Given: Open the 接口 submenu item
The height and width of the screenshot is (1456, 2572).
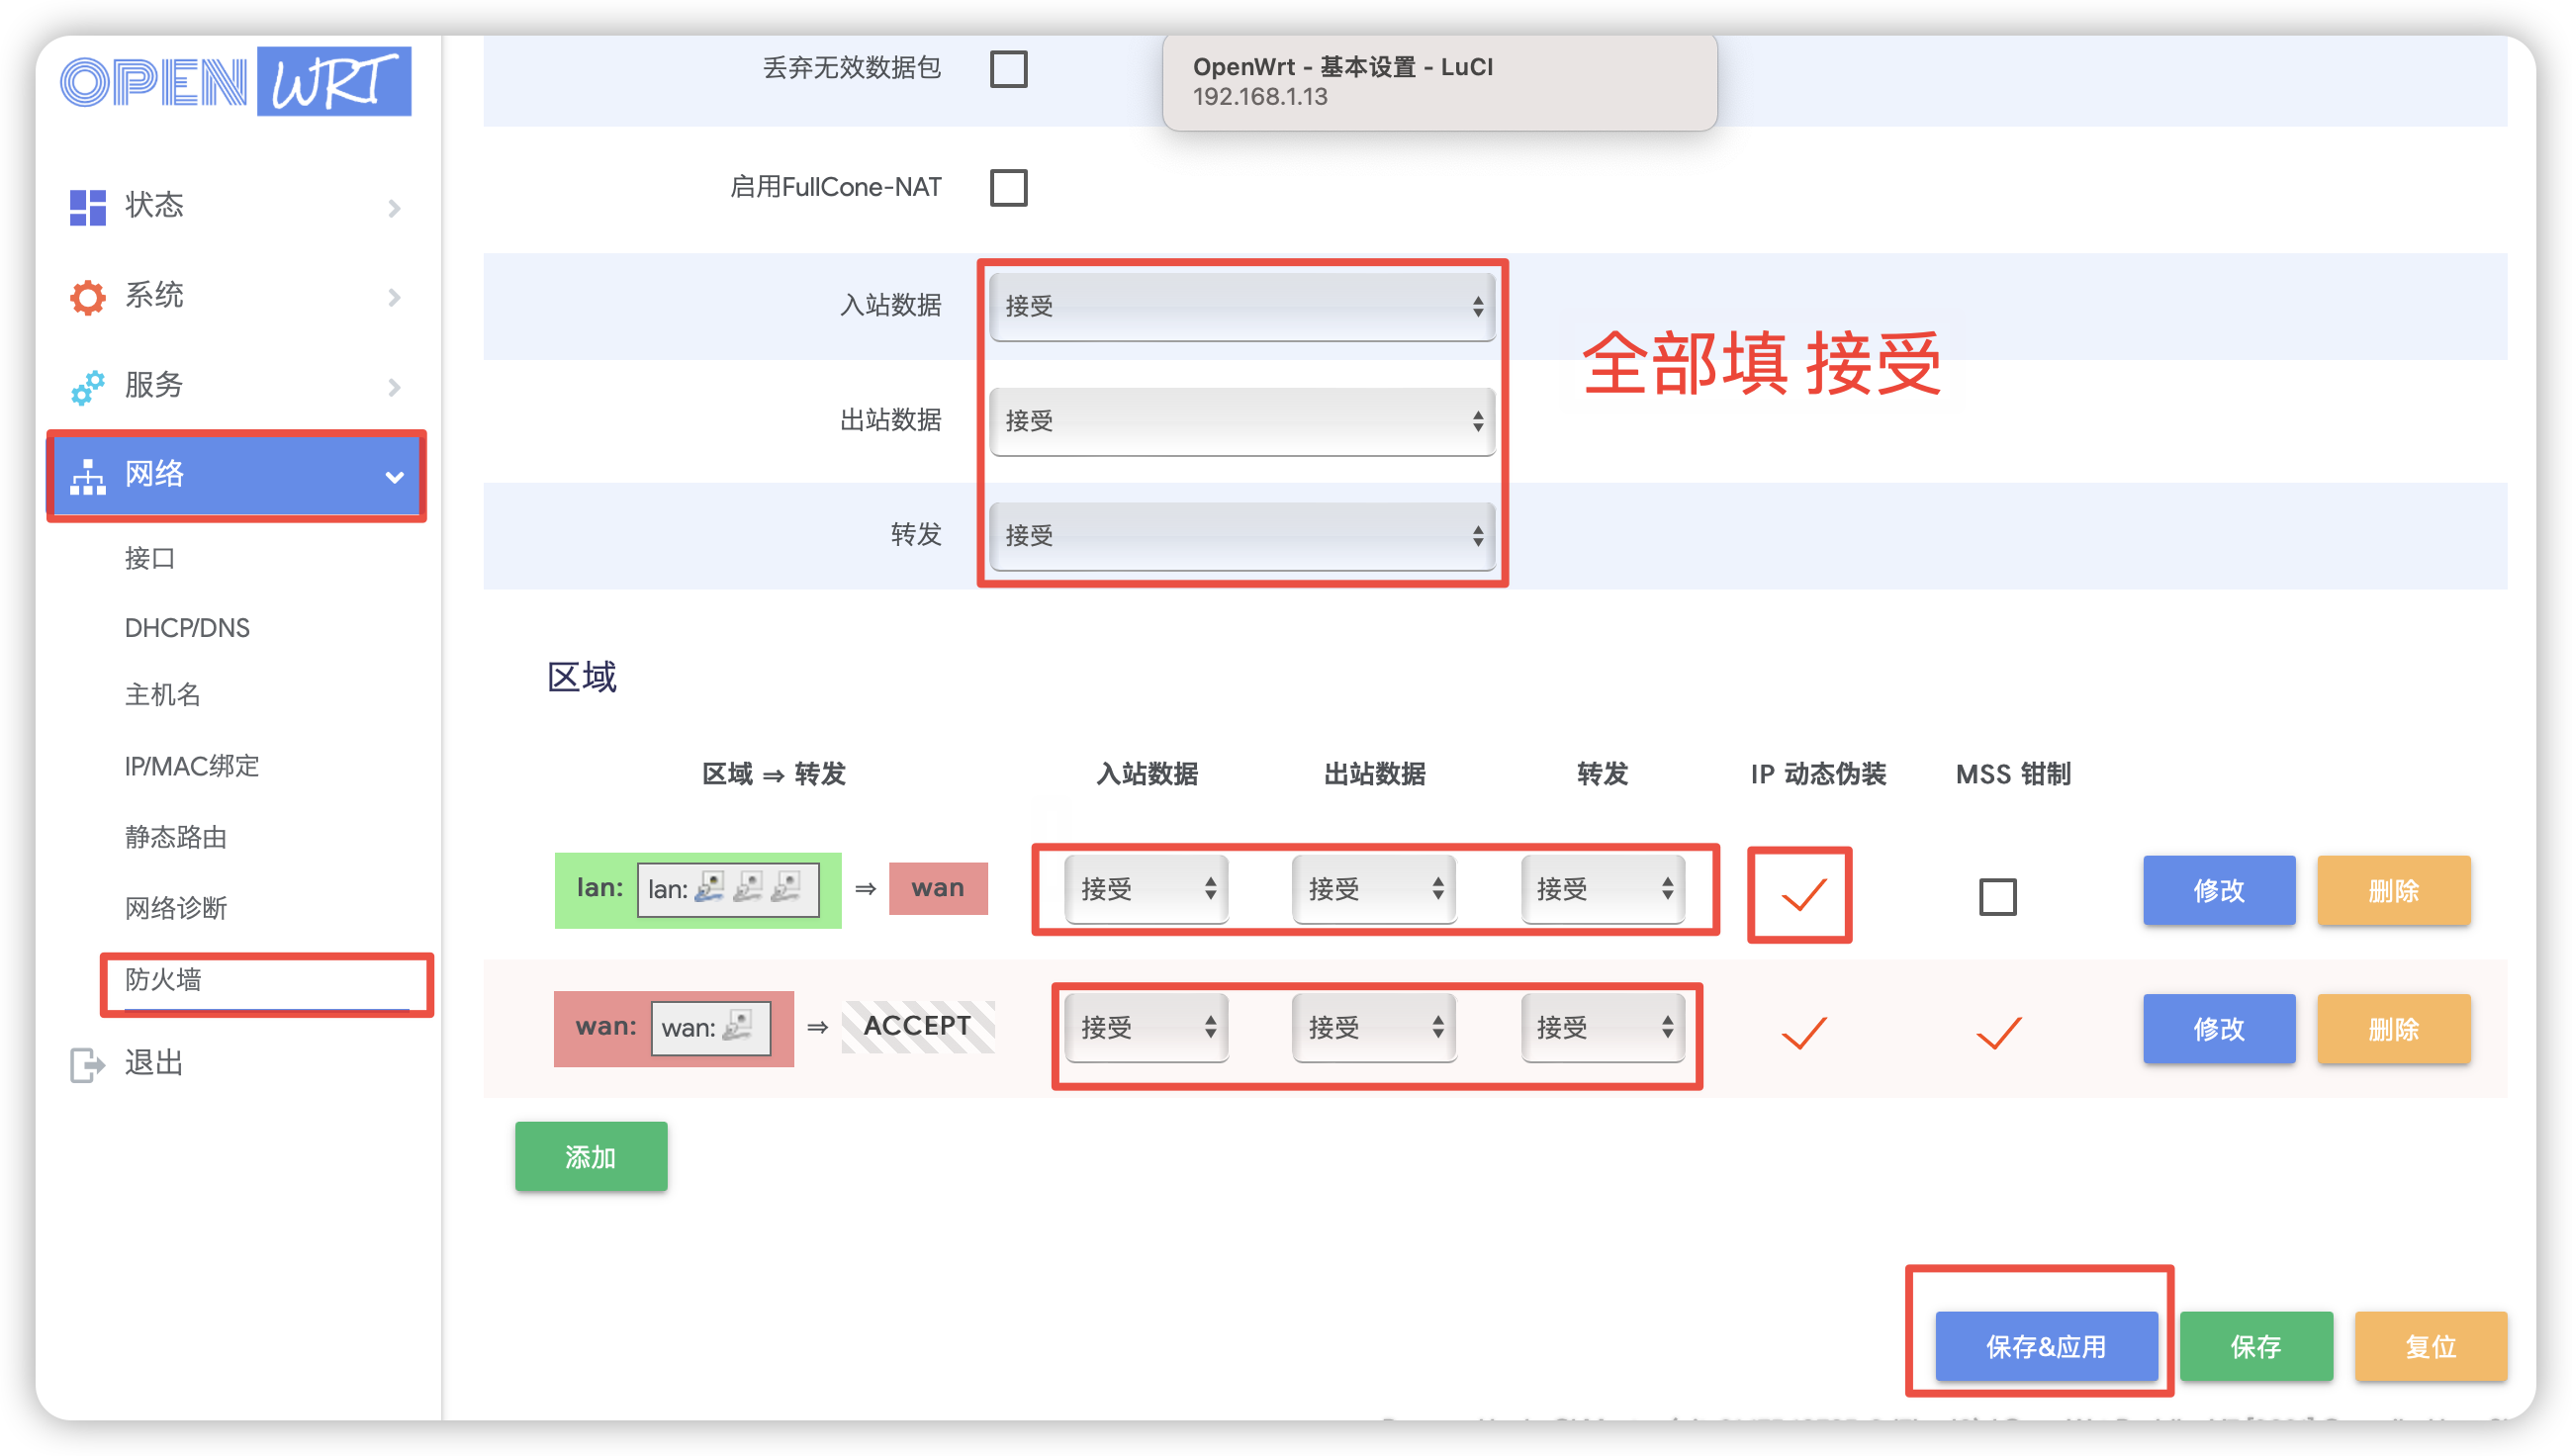Looking at the screenshot, I should pos(150,558).
